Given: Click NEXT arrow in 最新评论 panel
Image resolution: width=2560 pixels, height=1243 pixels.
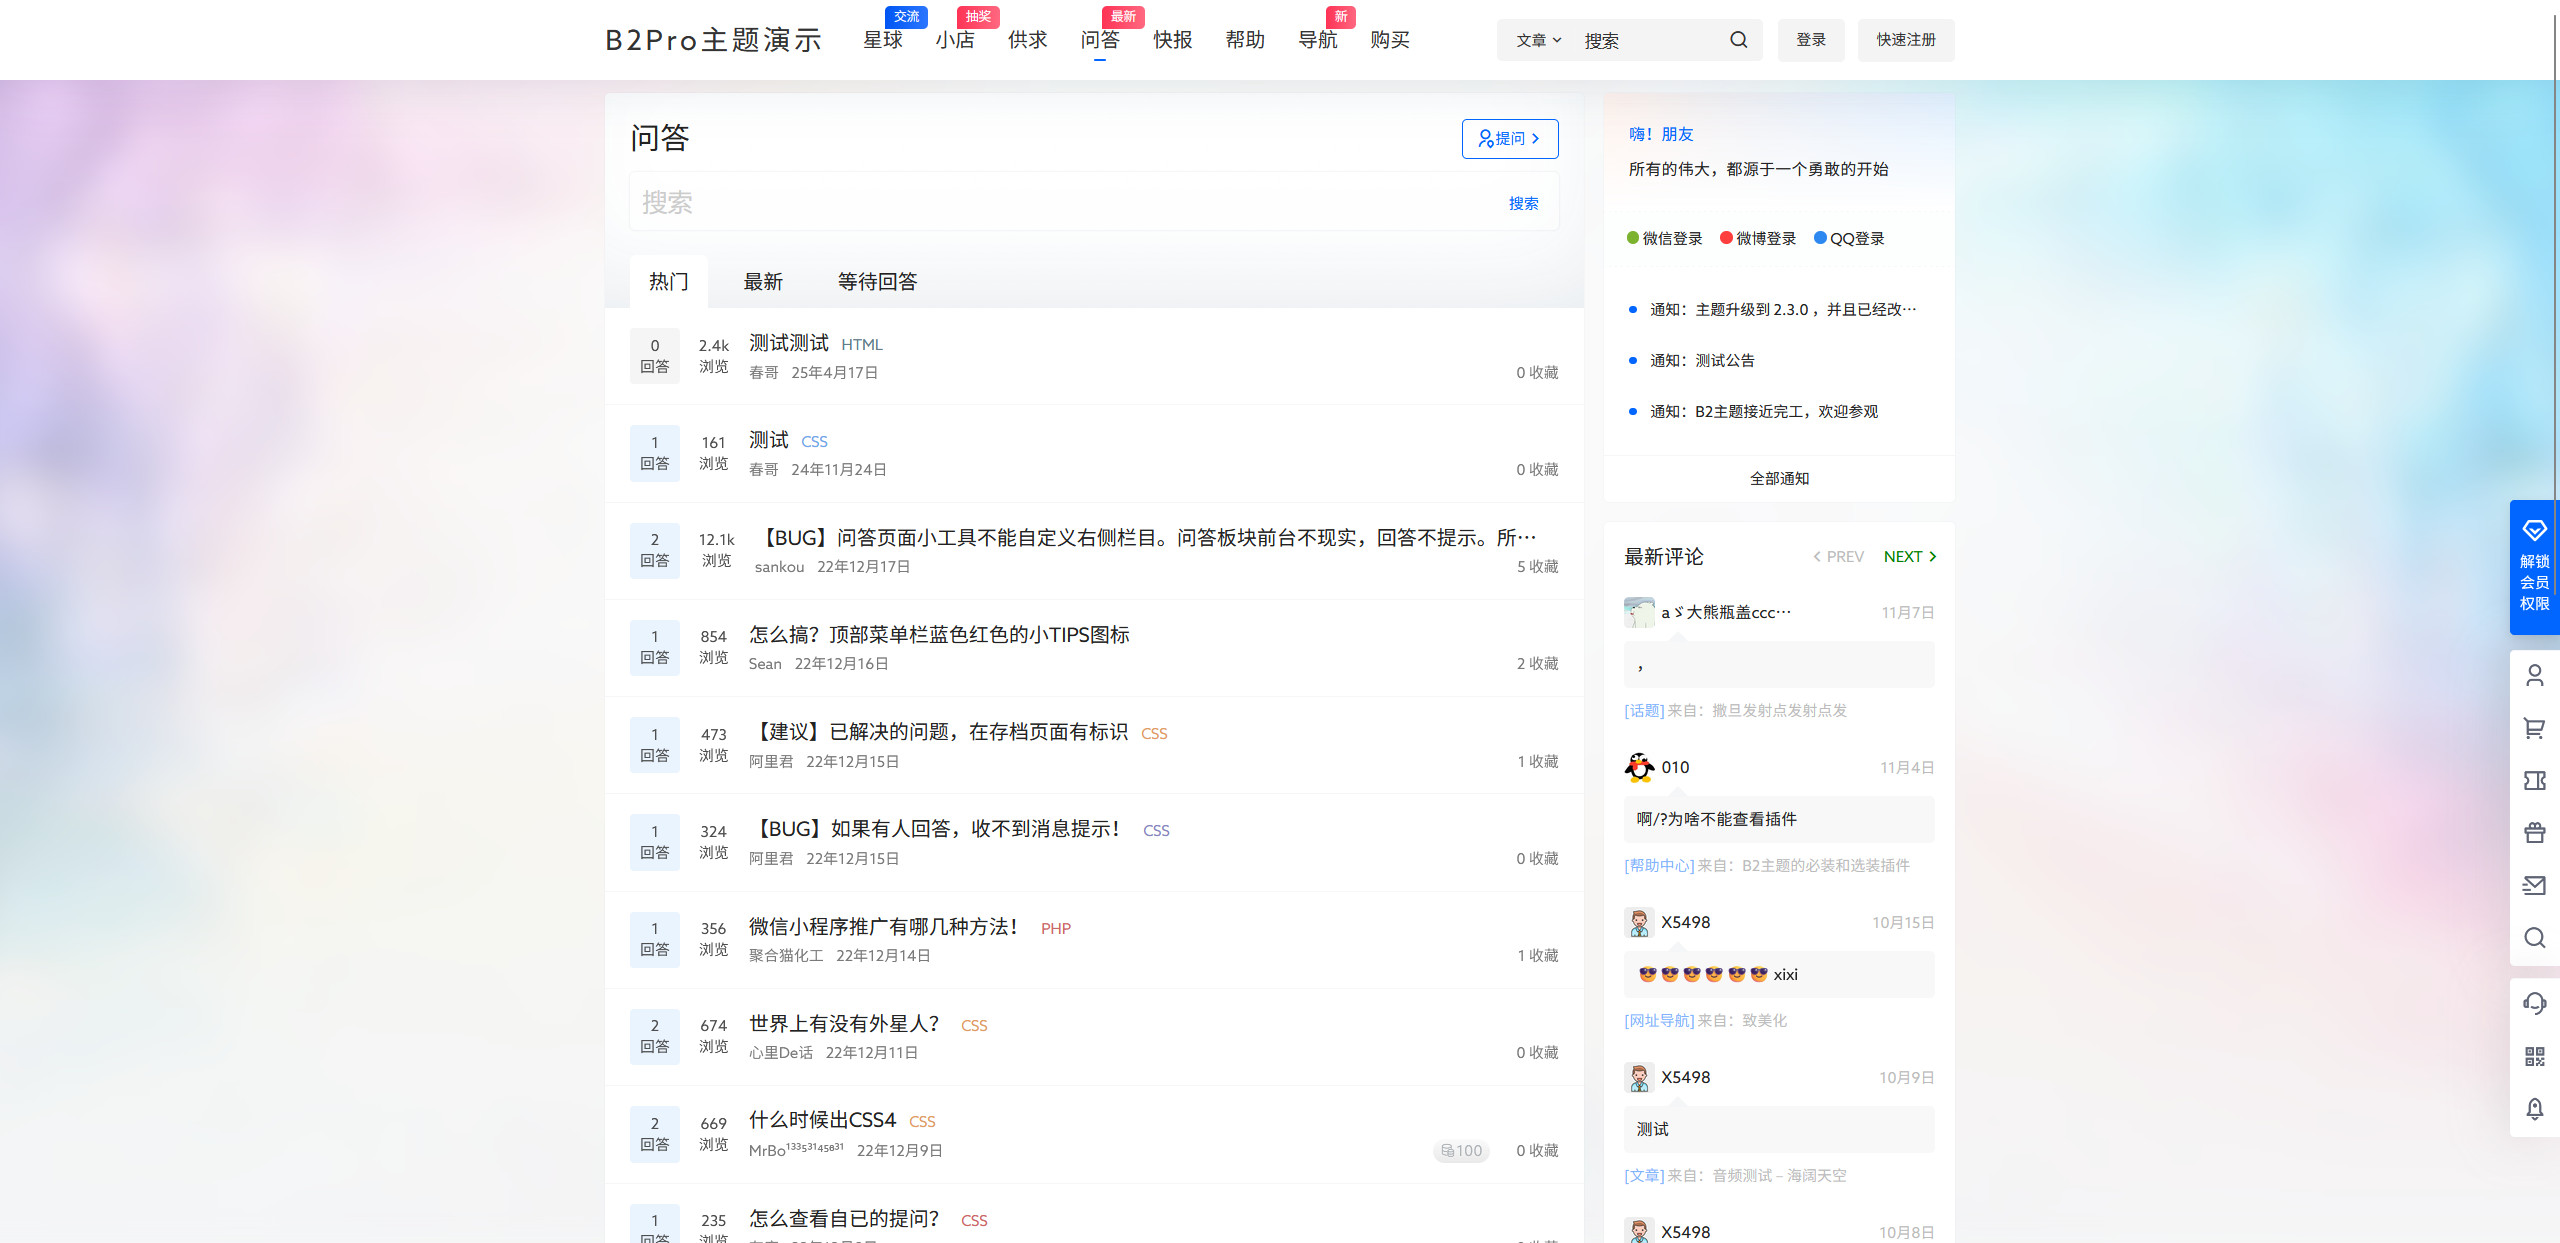Looking at the screenshot, I should (x=1910, y=556).
